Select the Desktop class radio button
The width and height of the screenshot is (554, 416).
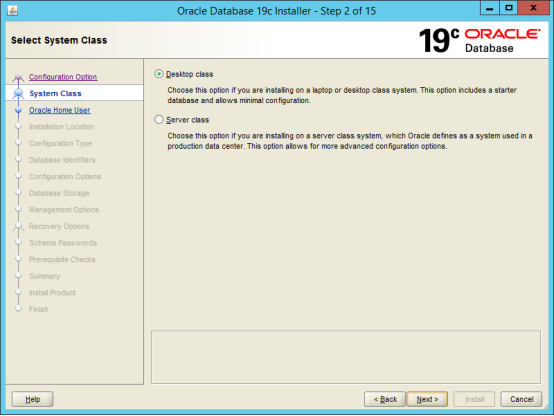click(159, 74)
